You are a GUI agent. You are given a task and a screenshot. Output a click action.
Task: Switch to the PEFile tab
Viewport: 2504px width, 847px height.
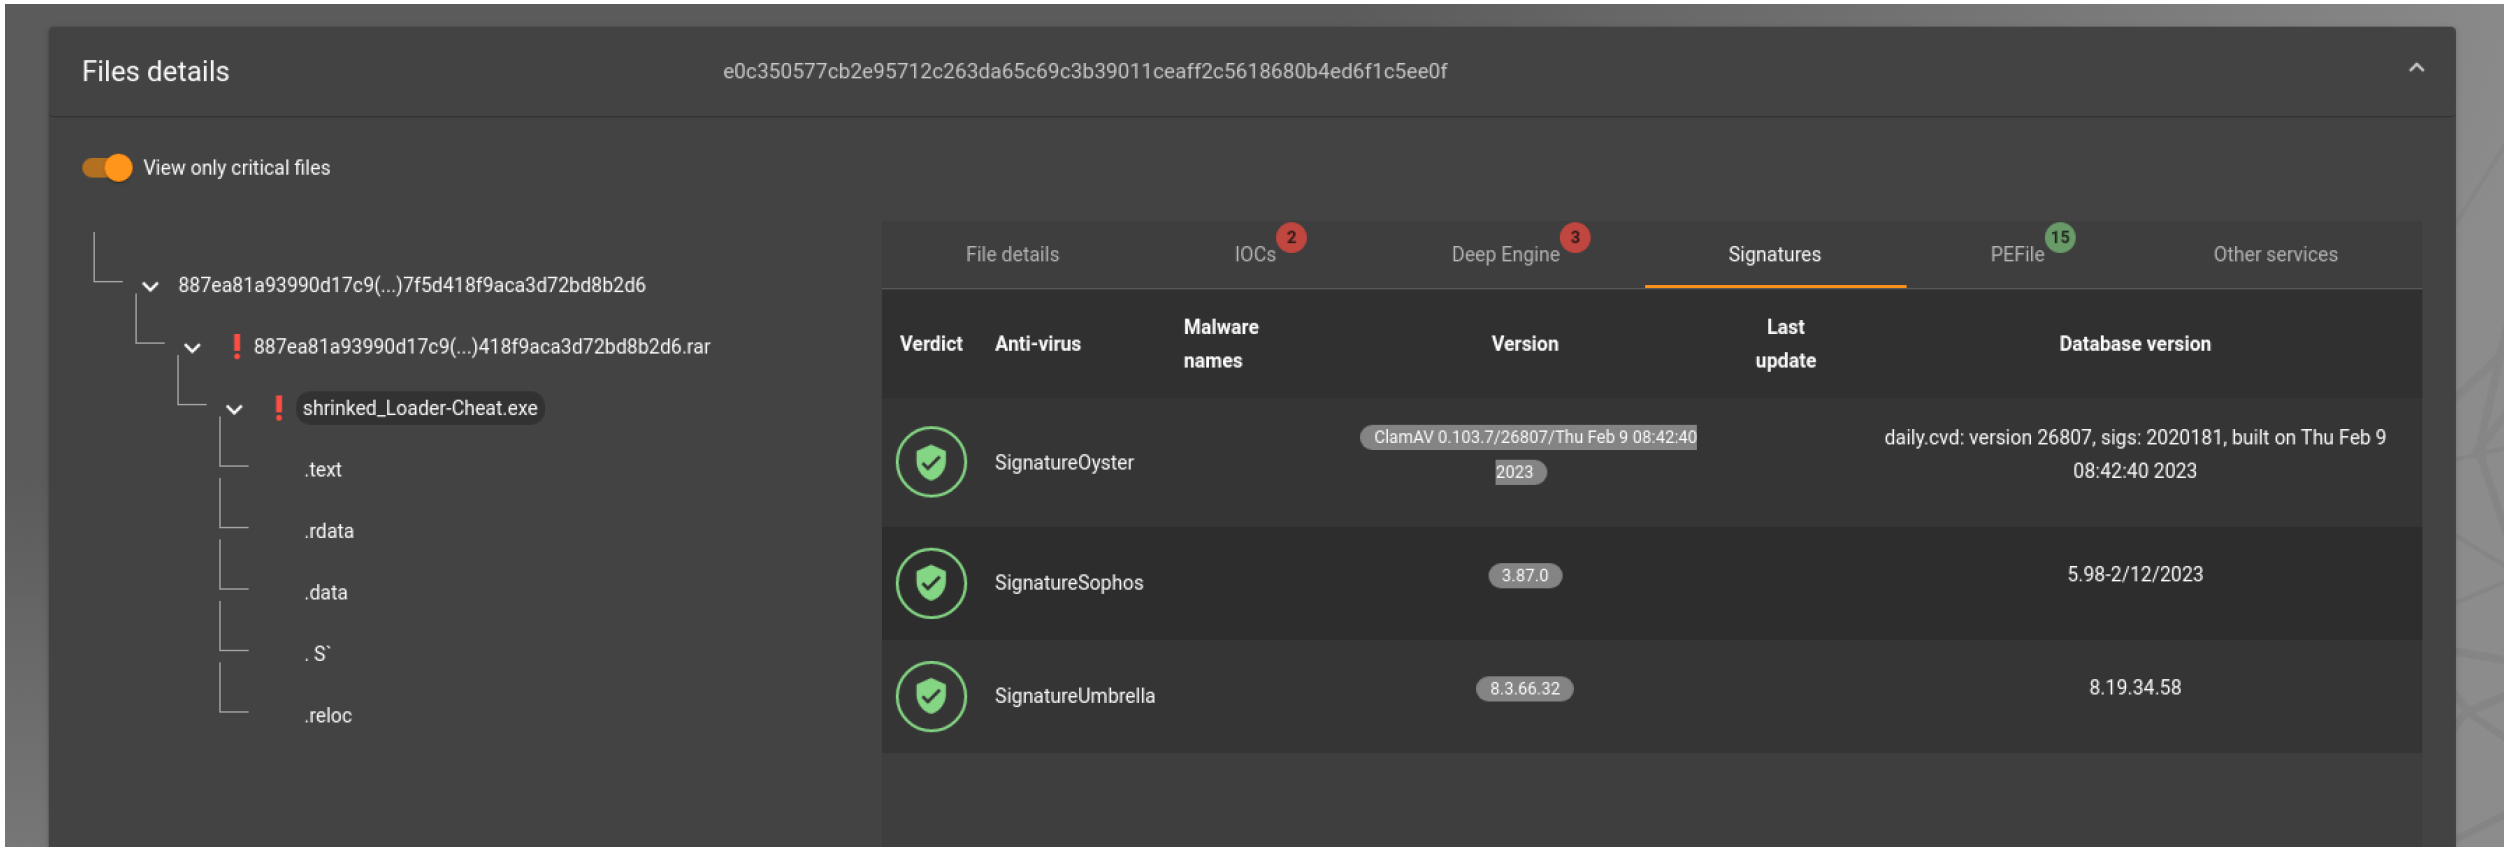(2017, 254)
